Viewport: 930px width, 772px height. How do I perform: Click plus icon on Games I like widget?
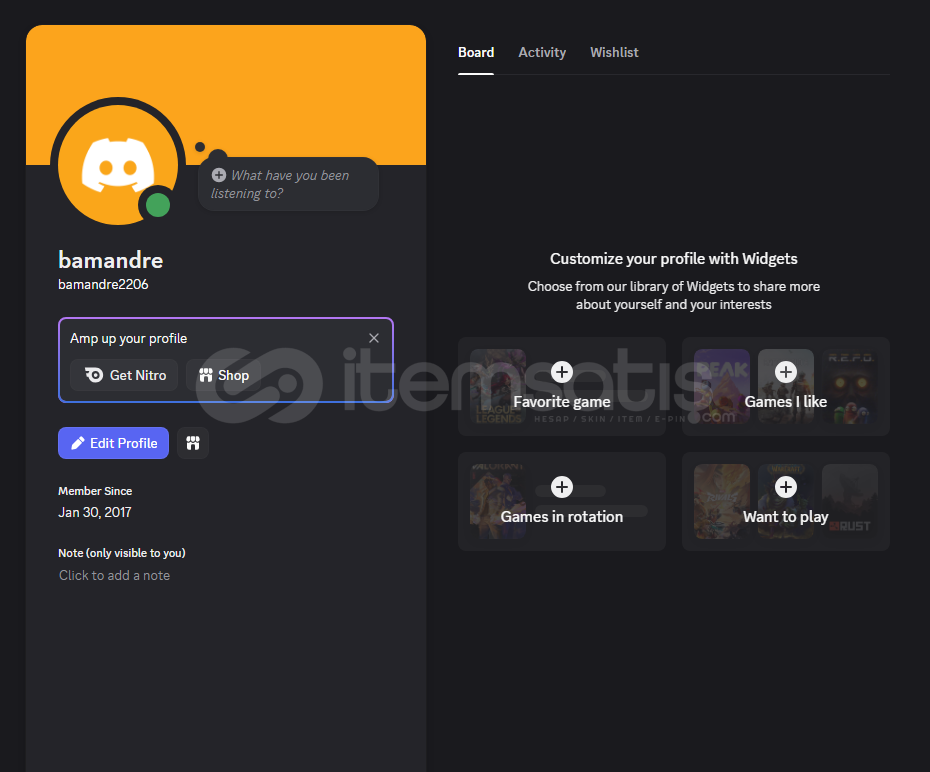pos(786,372)
